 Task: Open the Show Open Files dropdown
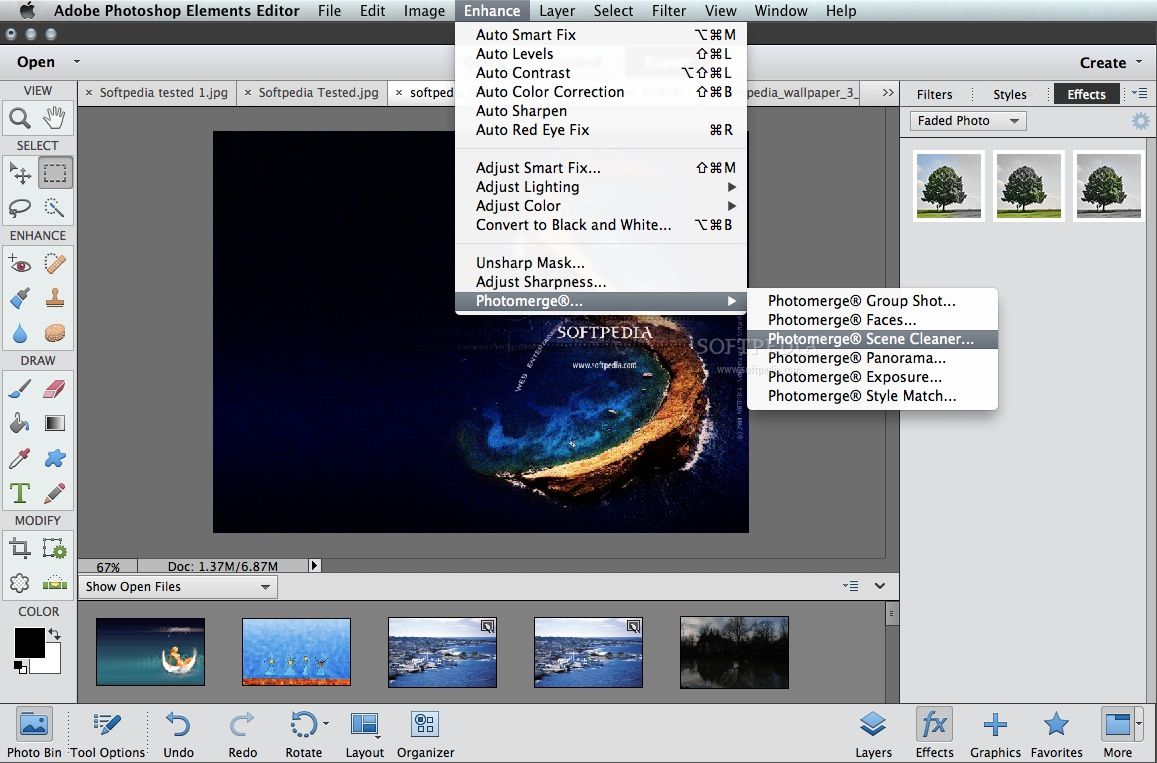(x=177, y=587)
